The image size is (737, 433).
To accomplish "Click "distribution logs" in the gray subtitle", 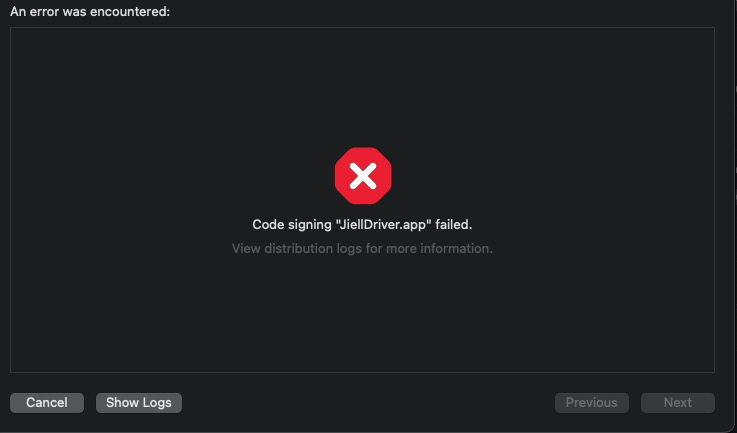I will pyautogui.click(x=312, y=248).
